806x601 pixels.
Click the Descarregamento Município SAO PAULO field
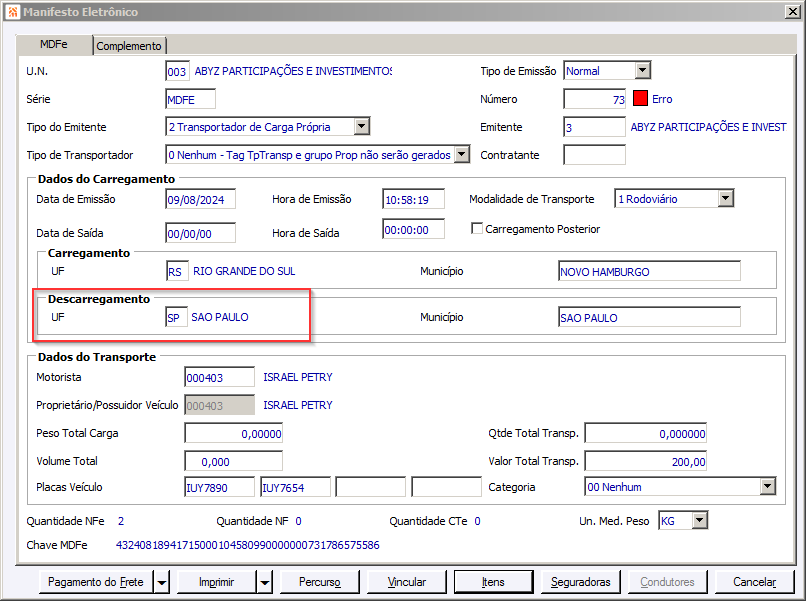[649, 317]
